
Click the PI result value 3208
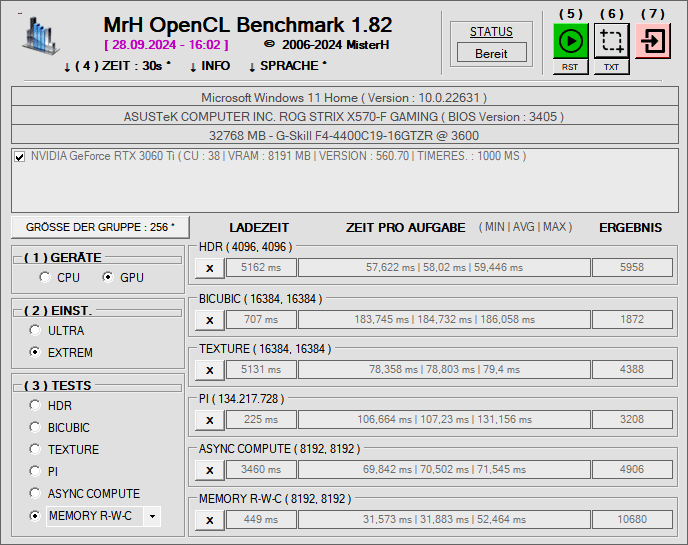coord(632,420)
